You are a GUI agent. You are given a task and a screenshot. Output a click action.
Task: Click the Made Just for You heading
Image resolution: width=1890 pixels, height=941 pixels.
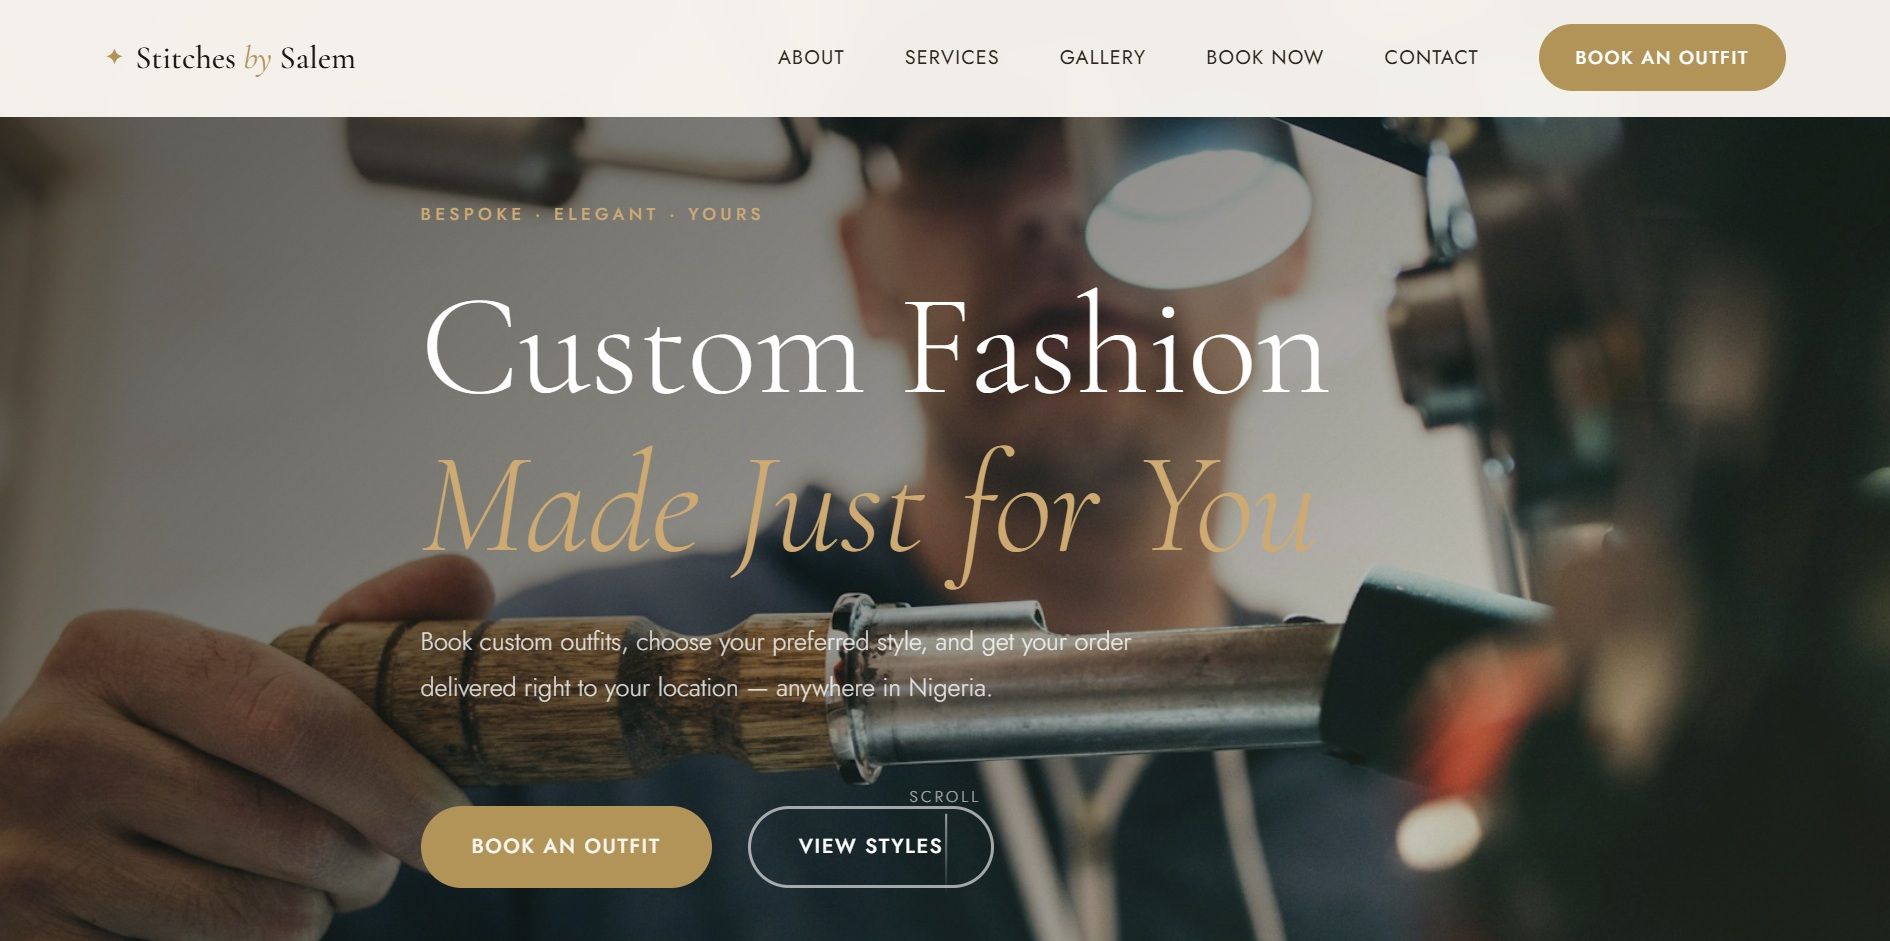pyautogui.click(x=868, y=508)
